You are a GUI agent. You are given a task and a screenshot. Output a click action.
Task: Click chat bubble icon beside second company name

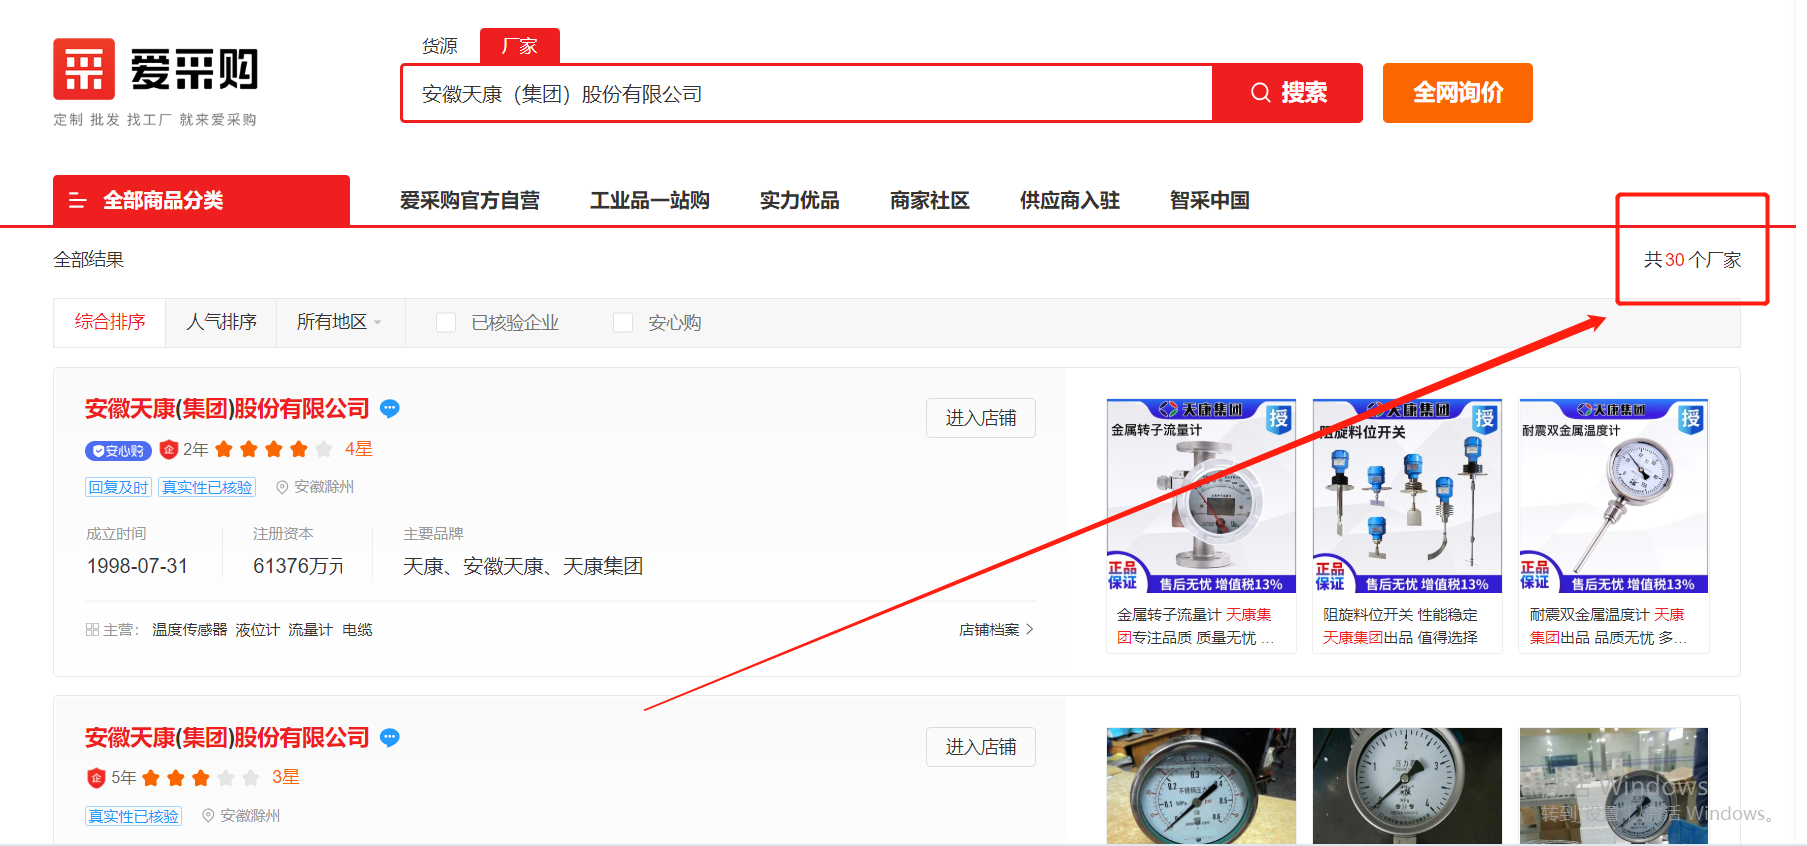click(x=390, y=738)
